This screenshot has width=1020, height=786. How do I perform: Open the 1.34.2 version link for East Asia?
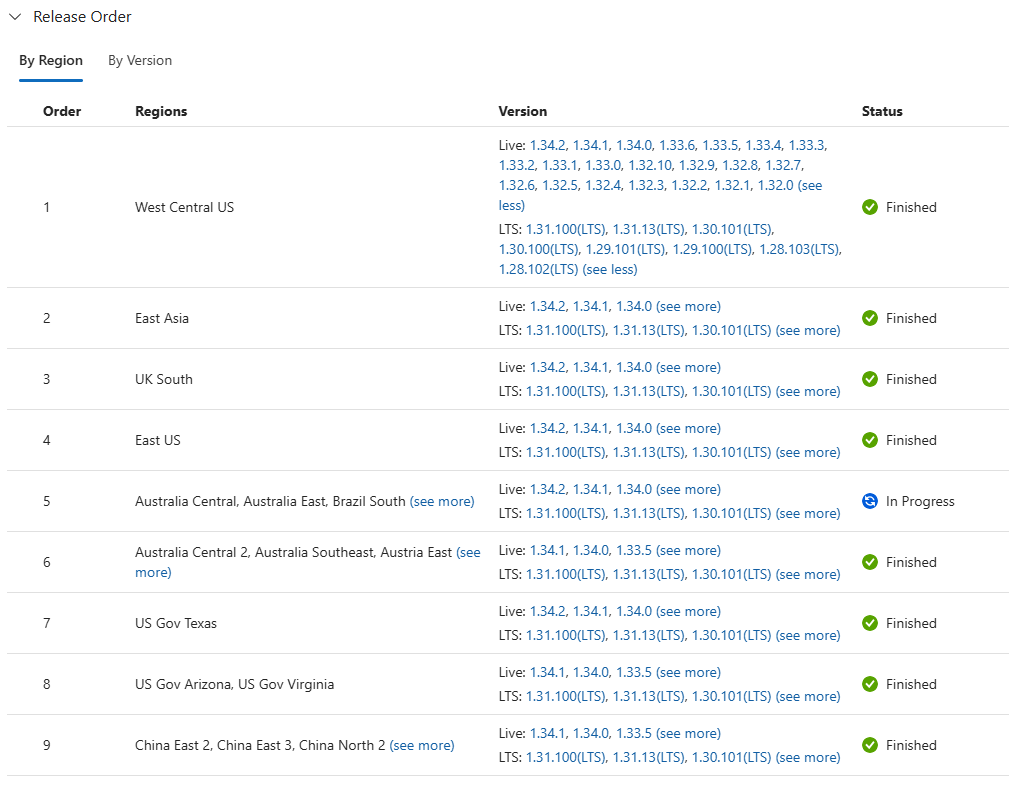pyautogui.click(x=547, y=306)
